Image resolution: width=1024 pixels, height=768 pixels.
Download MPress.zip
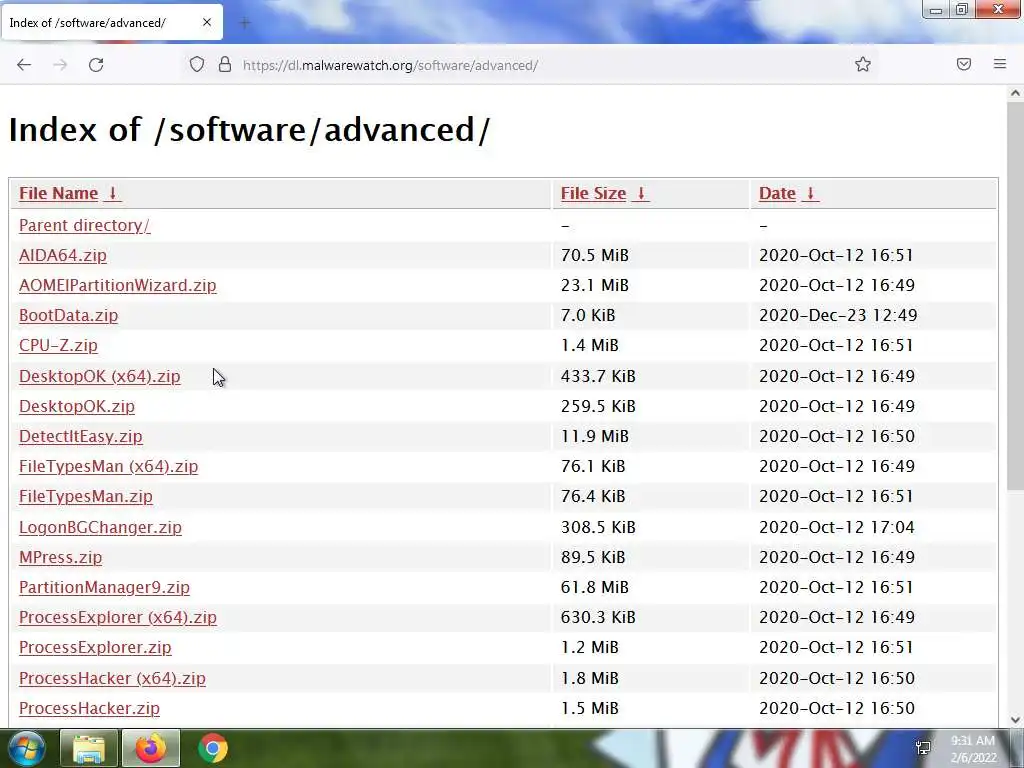pos(61,557)
